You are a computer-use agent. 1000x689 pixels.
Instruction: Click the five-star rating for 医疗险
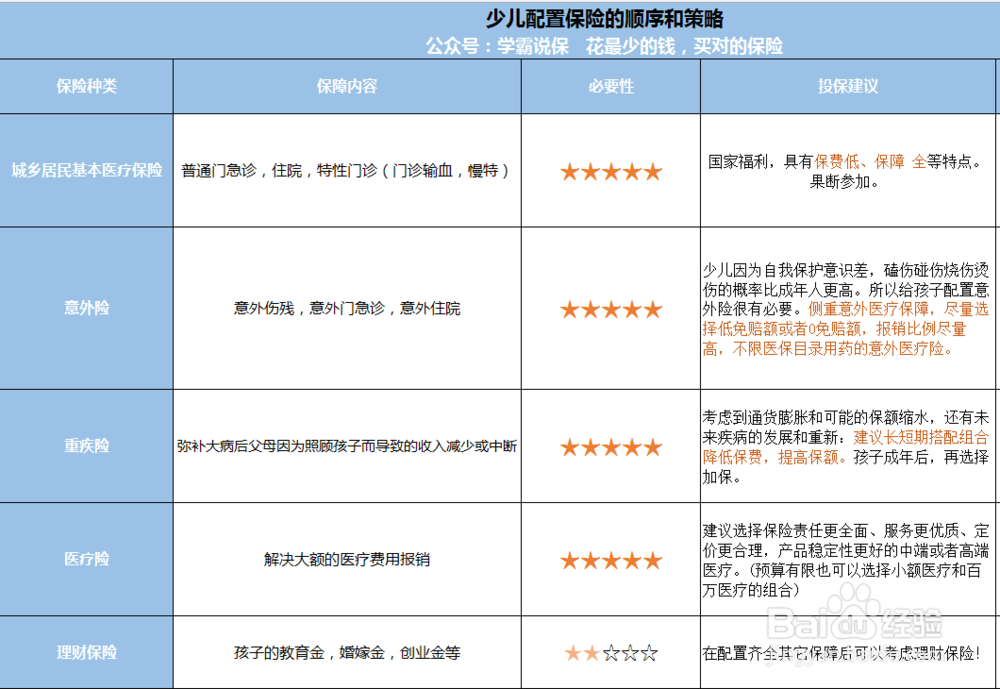611,561
